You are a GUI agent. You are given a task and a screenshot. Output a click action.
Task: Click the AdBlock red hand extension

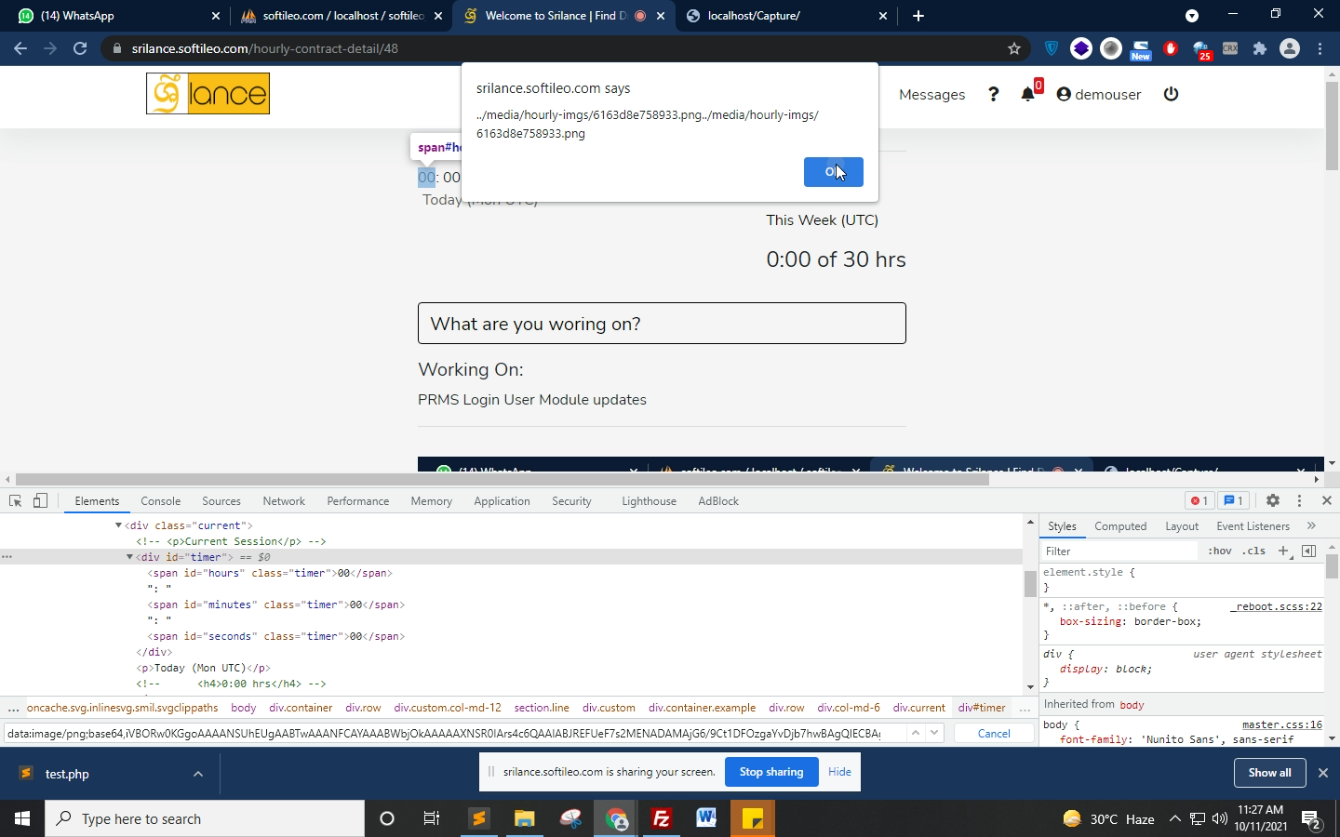(x=1170, y=48)
